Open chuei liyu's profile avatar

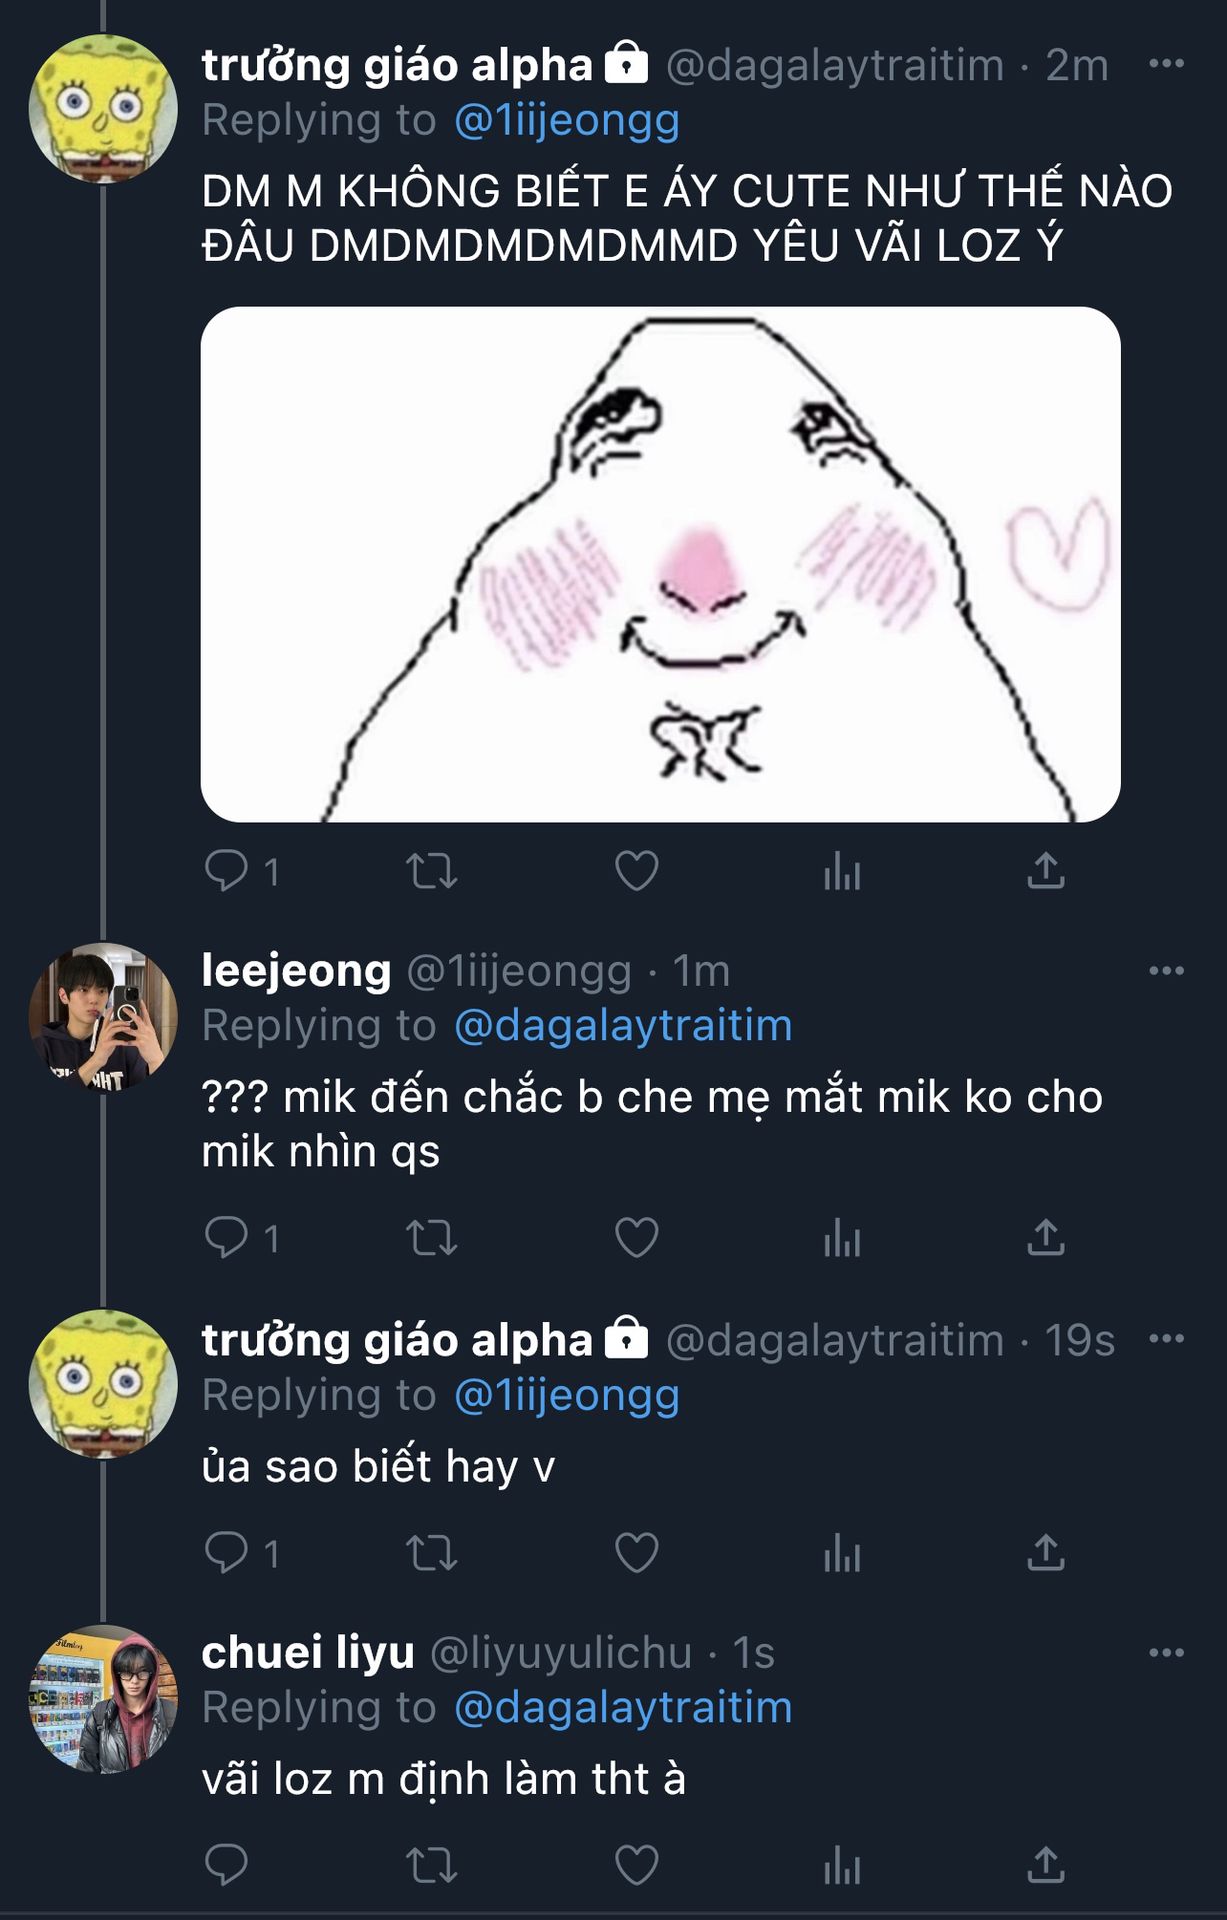[x=103, y=1699]
